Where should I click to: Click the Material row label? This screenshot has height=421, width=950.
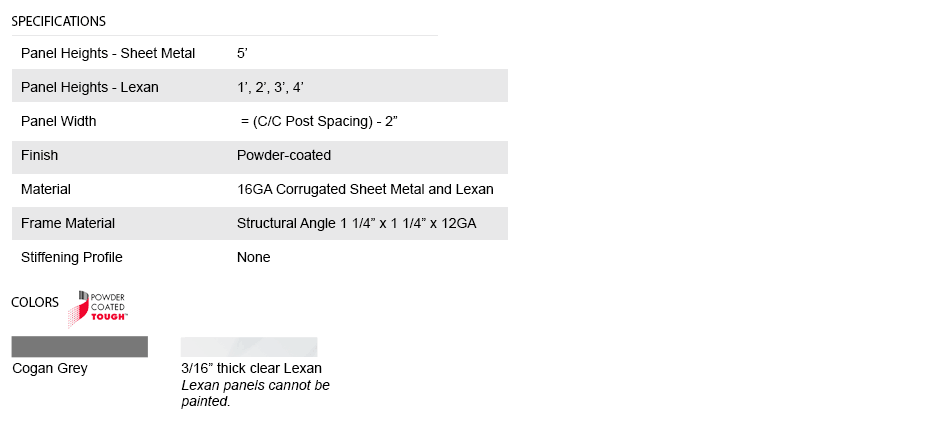(46, 189)
